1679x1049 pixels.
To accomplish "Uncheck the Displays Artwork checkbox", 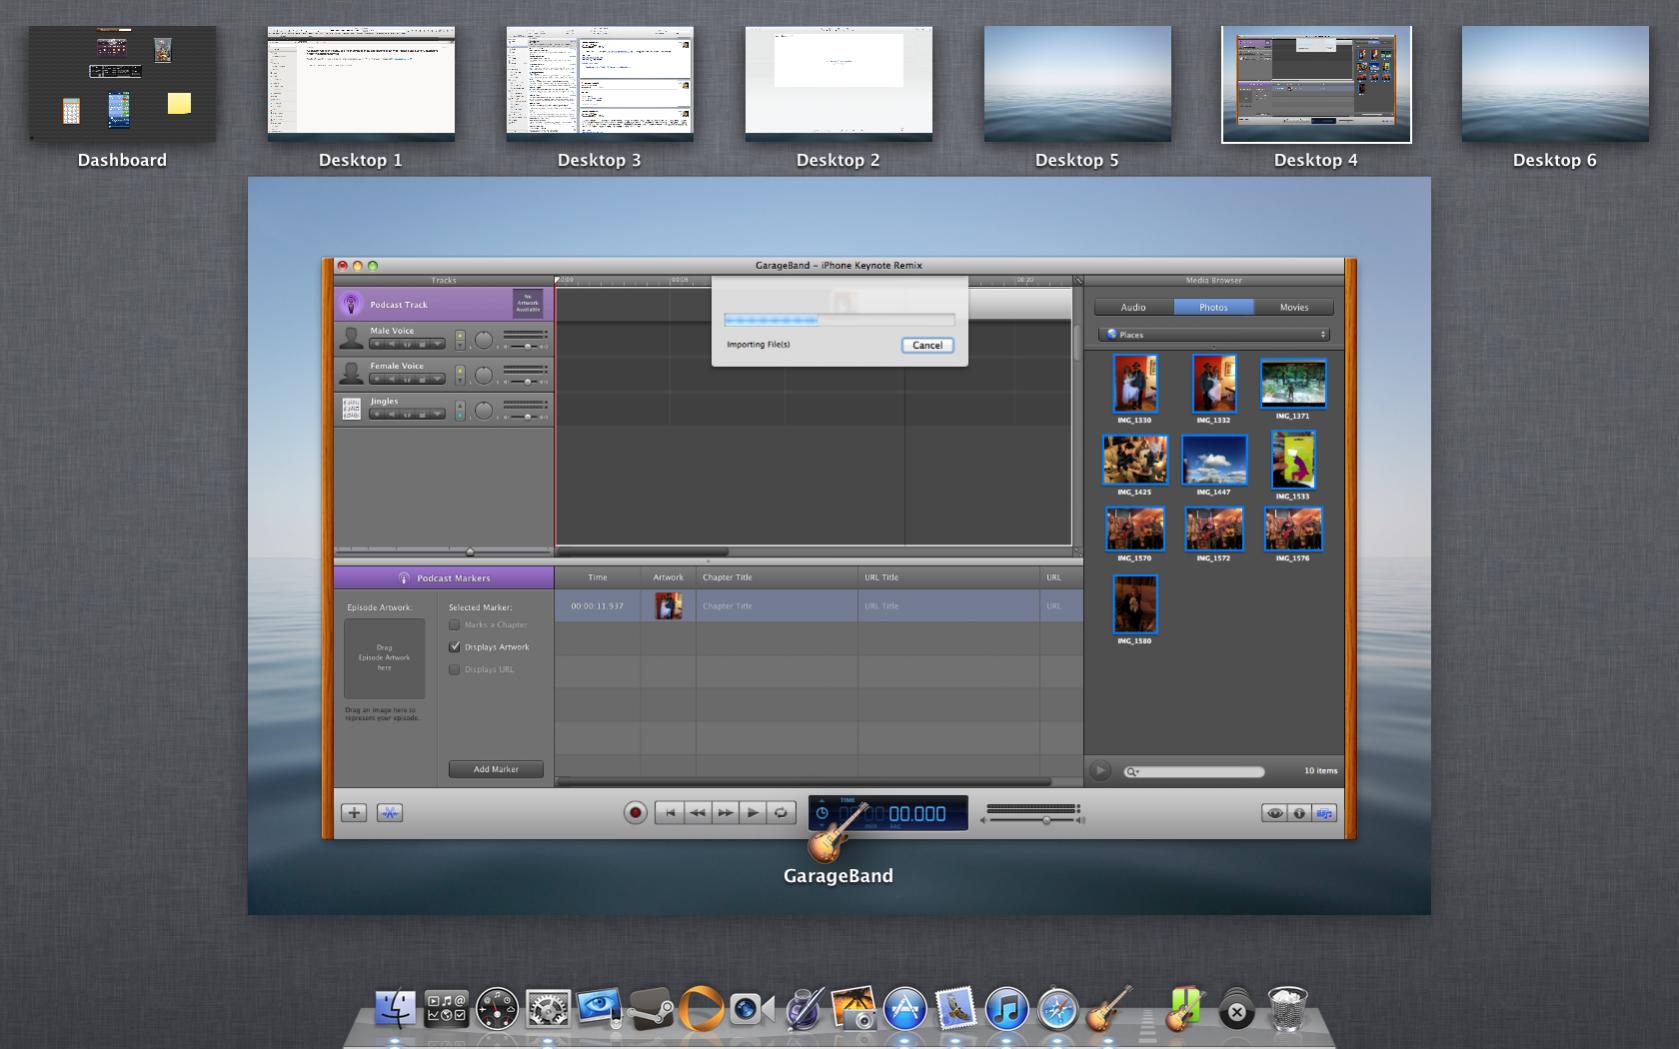I will (x=455, y=647).
